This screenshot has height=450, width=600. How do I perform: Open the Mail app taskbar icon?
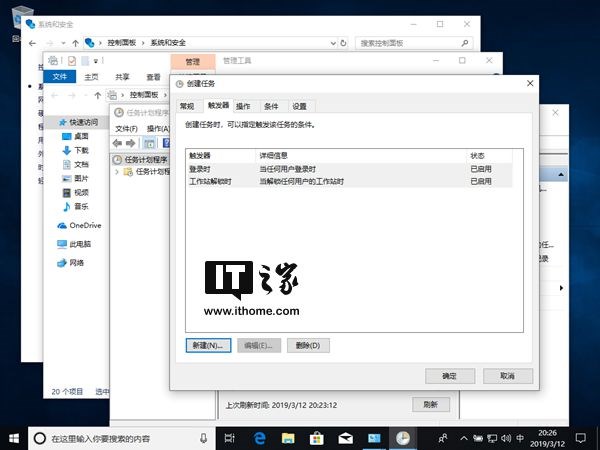pos(345,438)
